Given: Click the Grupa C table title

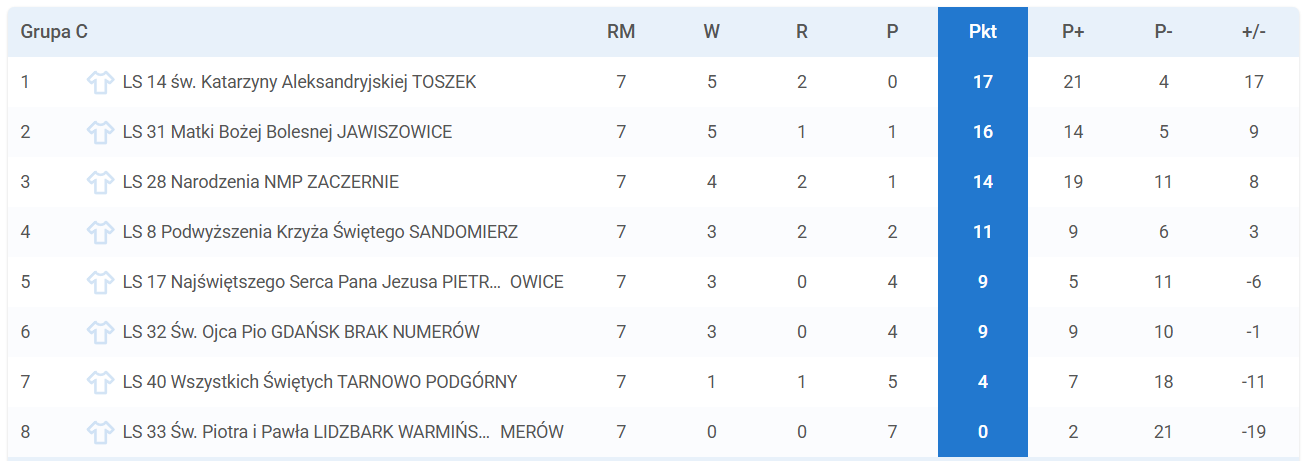Looking at the screenshot, I should pyautogui.click(x=54, y=32).
